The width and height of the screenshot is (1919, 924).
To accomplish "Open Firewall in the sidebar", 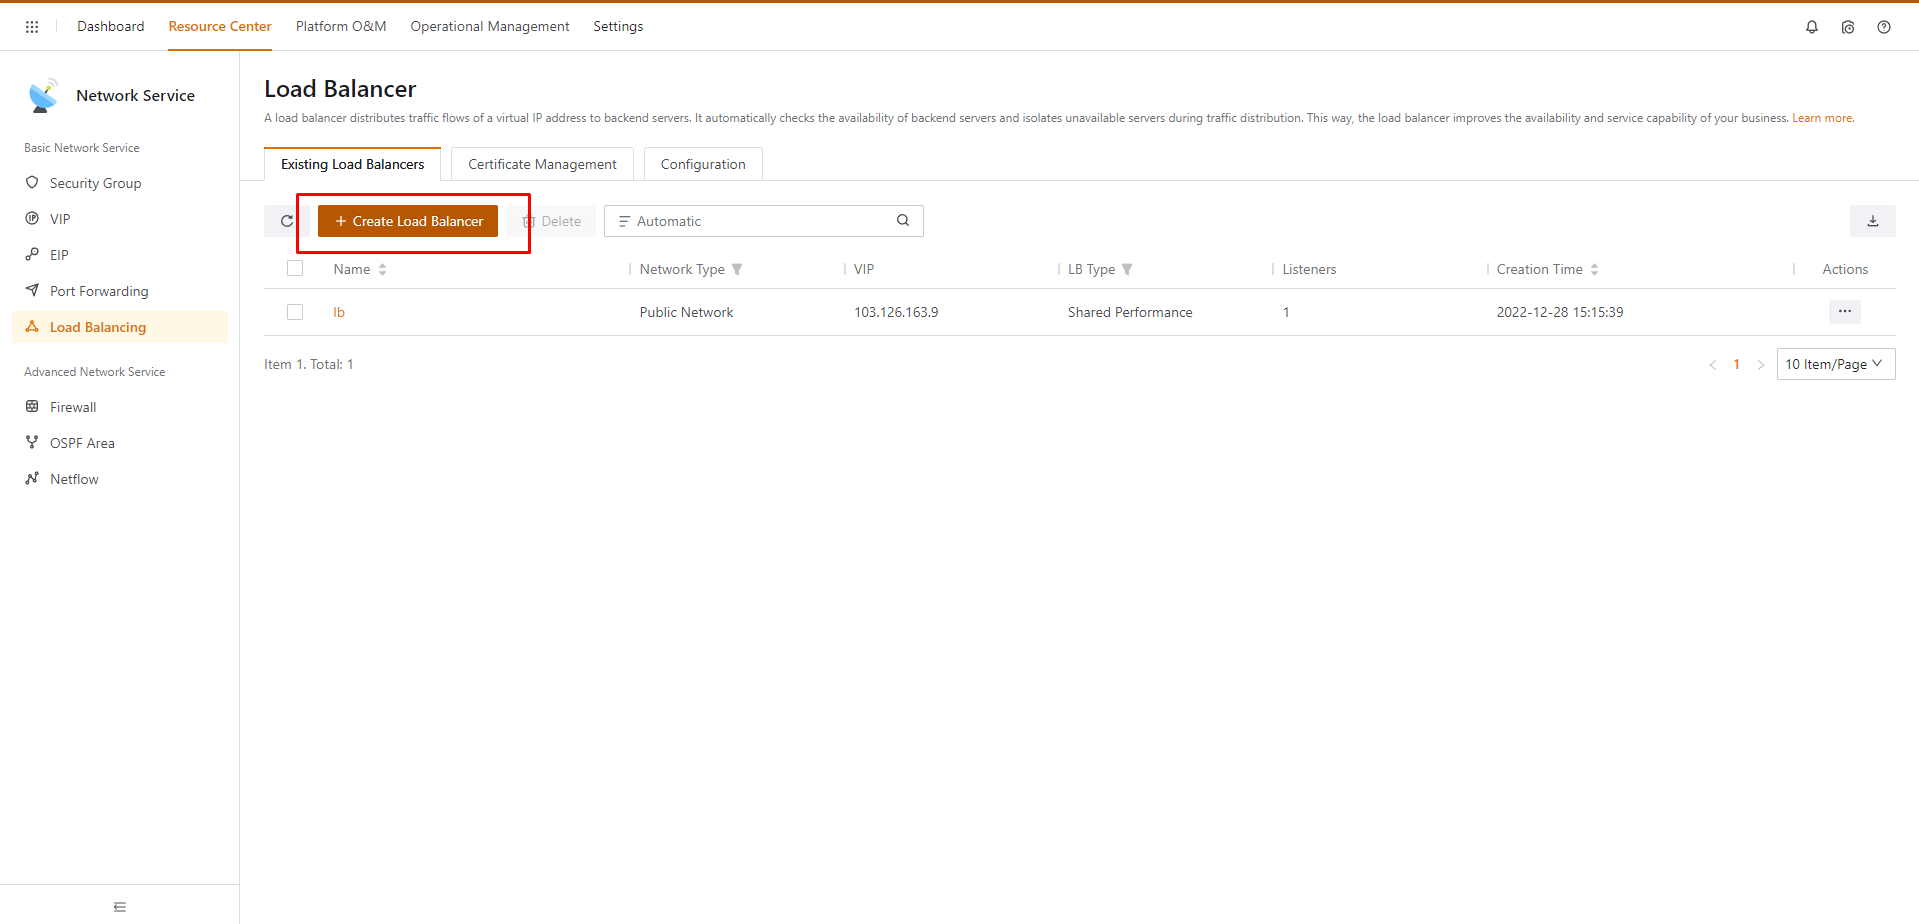I will 73,407.
